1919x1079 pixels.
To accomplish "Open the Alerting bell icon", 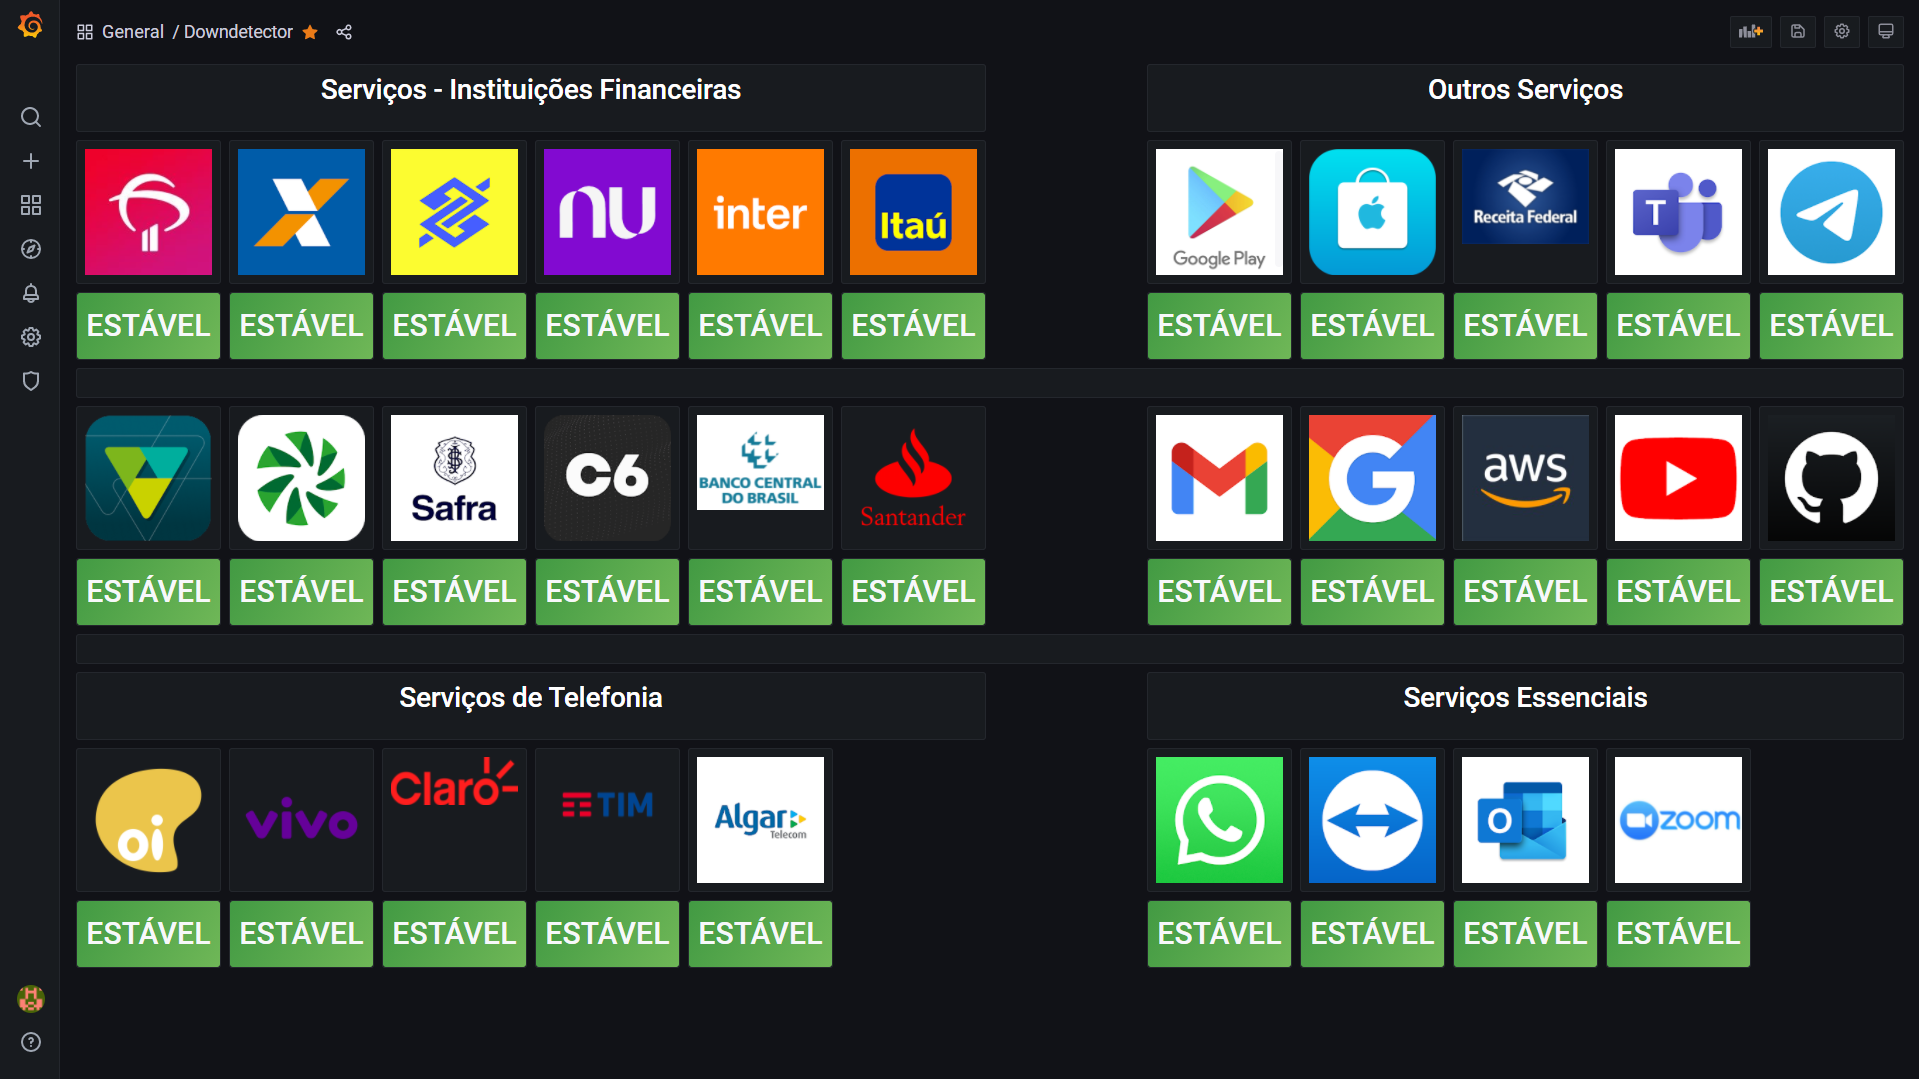I will pos(31,293).
